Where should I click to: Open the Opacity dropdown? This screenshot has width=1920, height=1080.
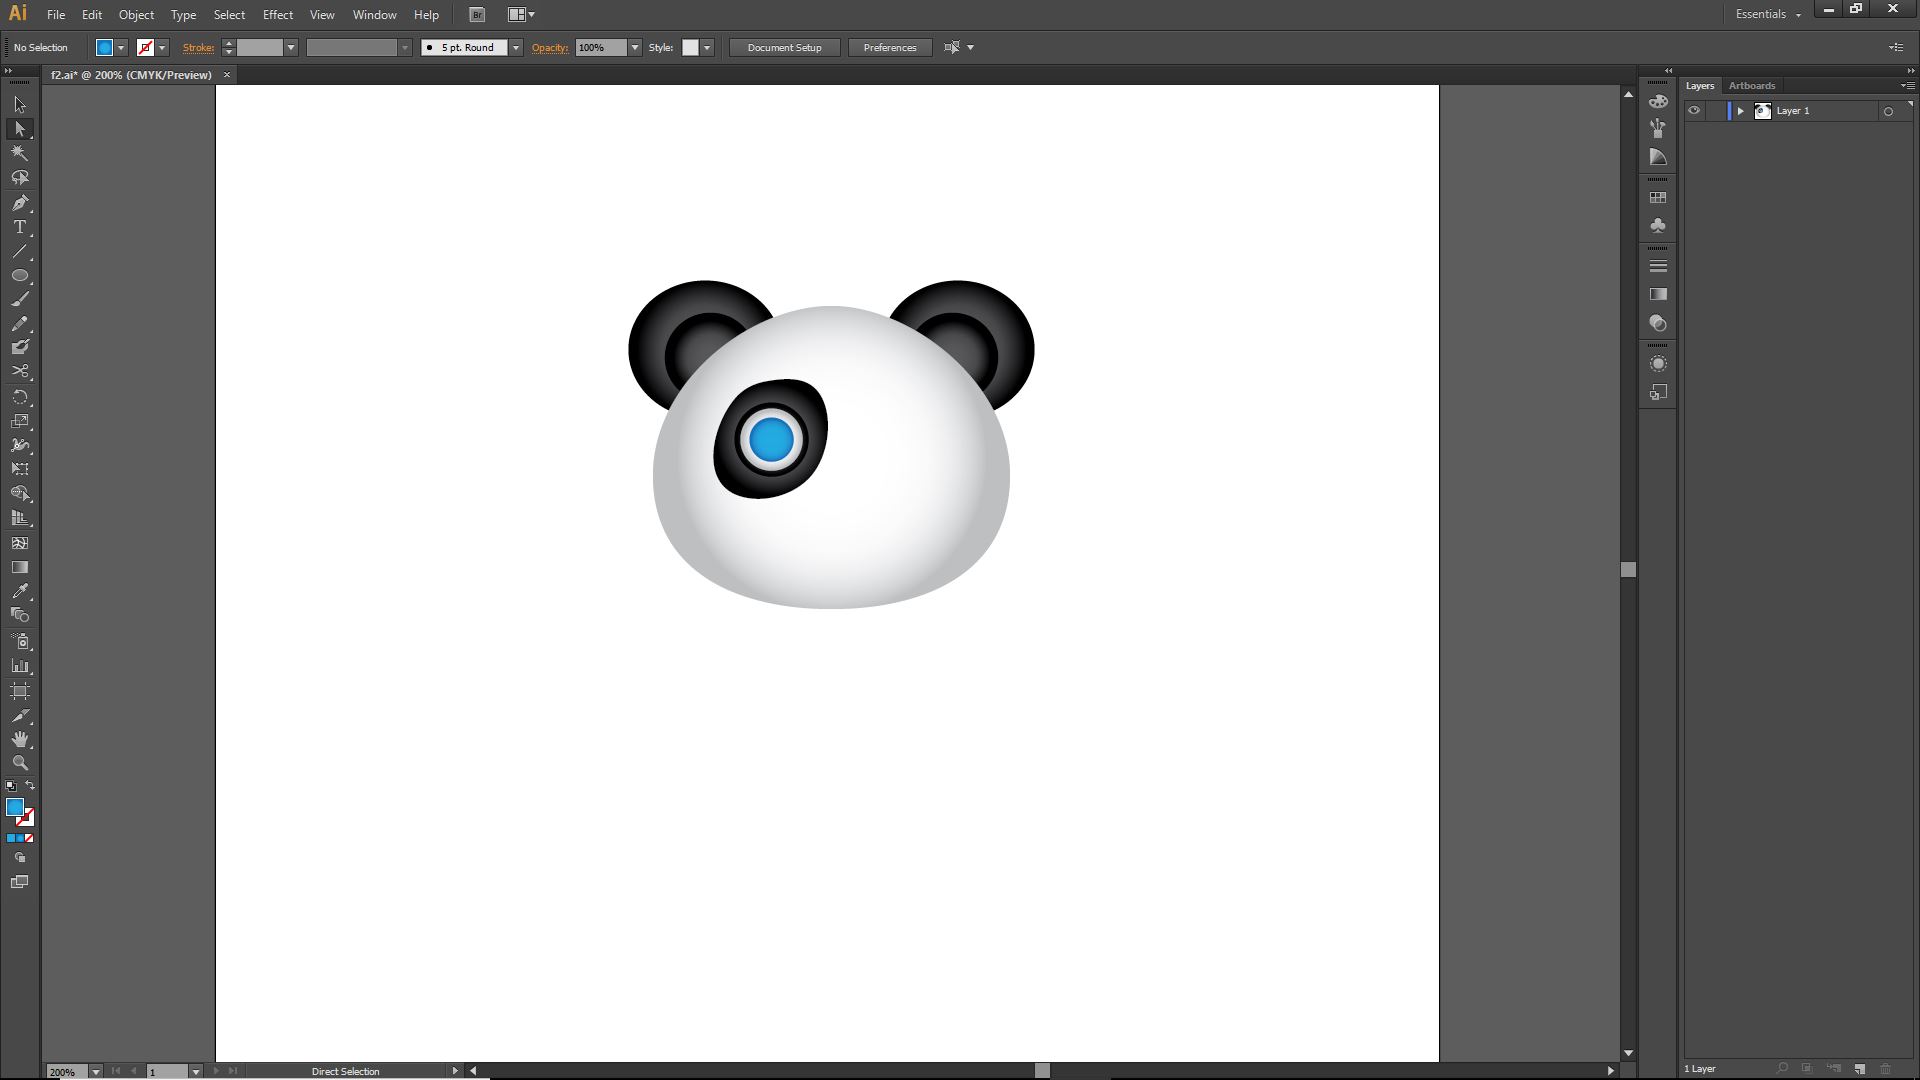pyautogui.click(x=634, y=48)
